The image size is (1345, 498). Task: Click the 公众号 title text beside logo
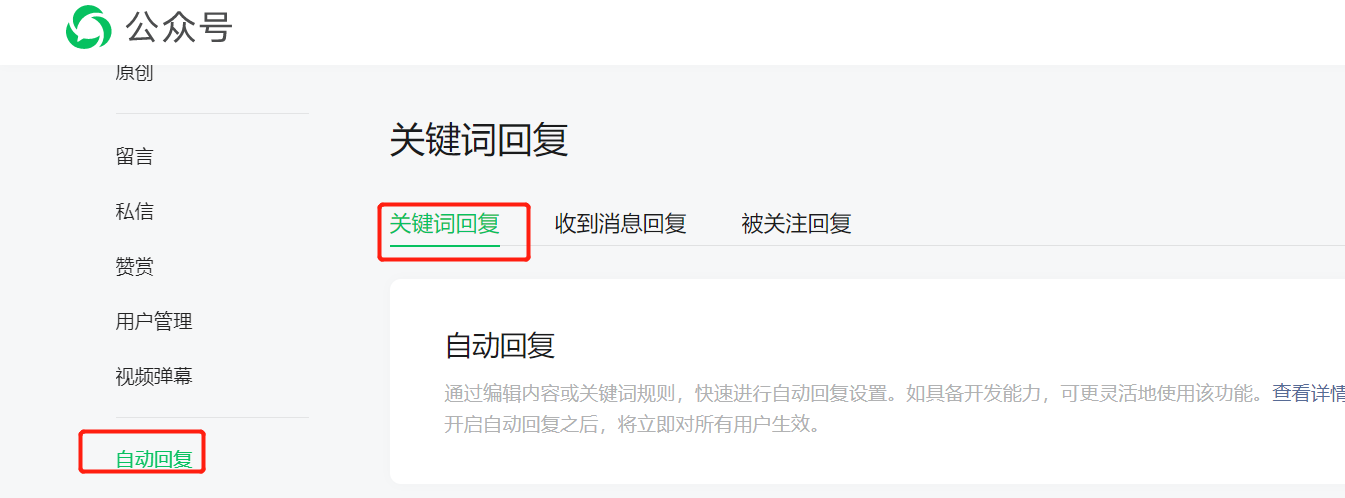tap(179, 27)
